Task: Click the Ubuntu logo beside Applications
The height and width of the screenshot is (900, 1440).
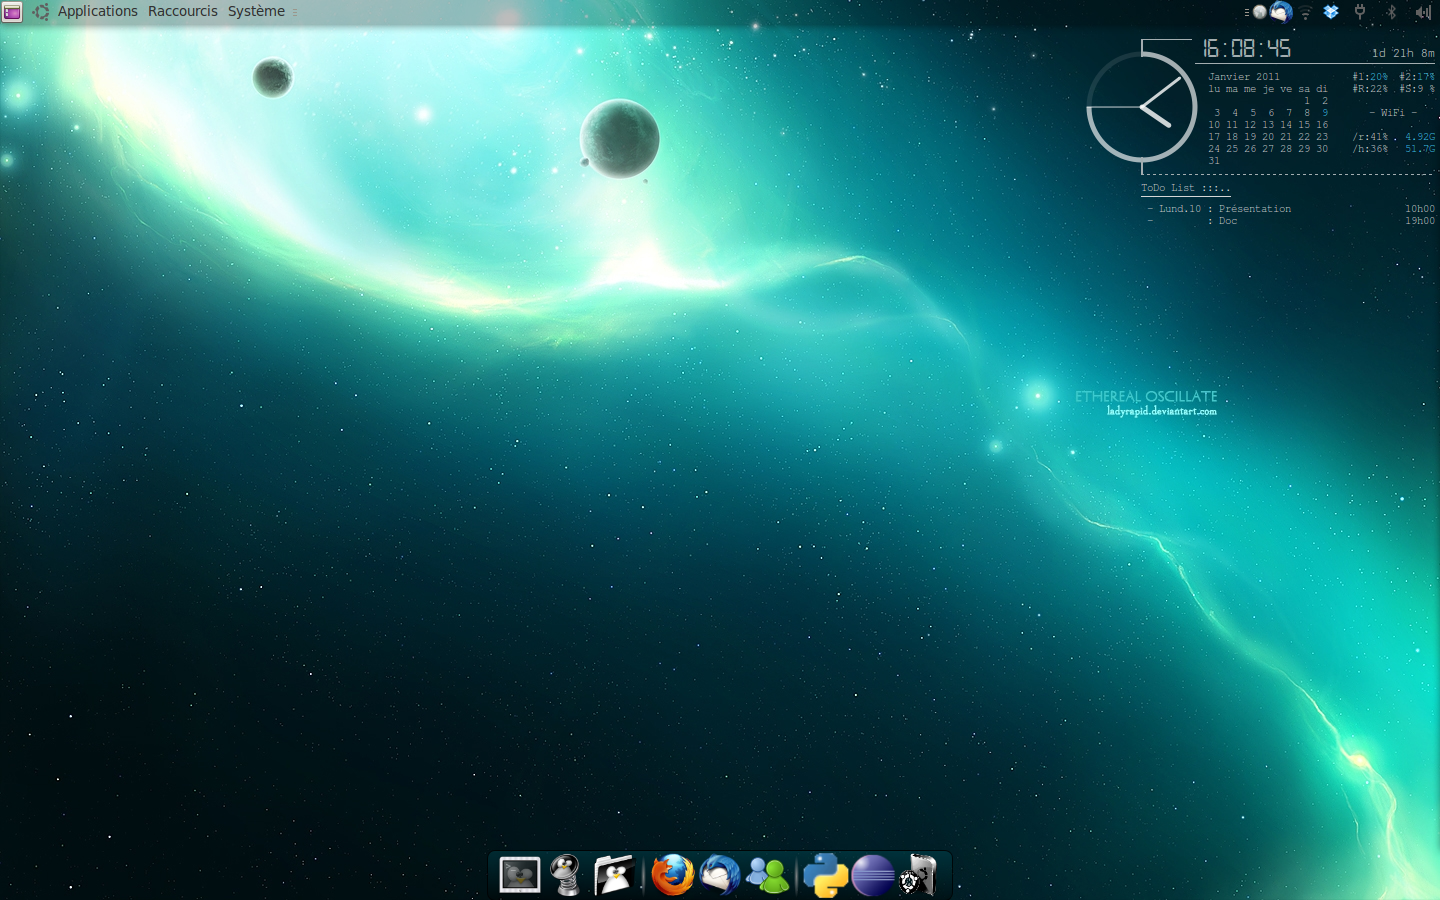Action: 41,12
